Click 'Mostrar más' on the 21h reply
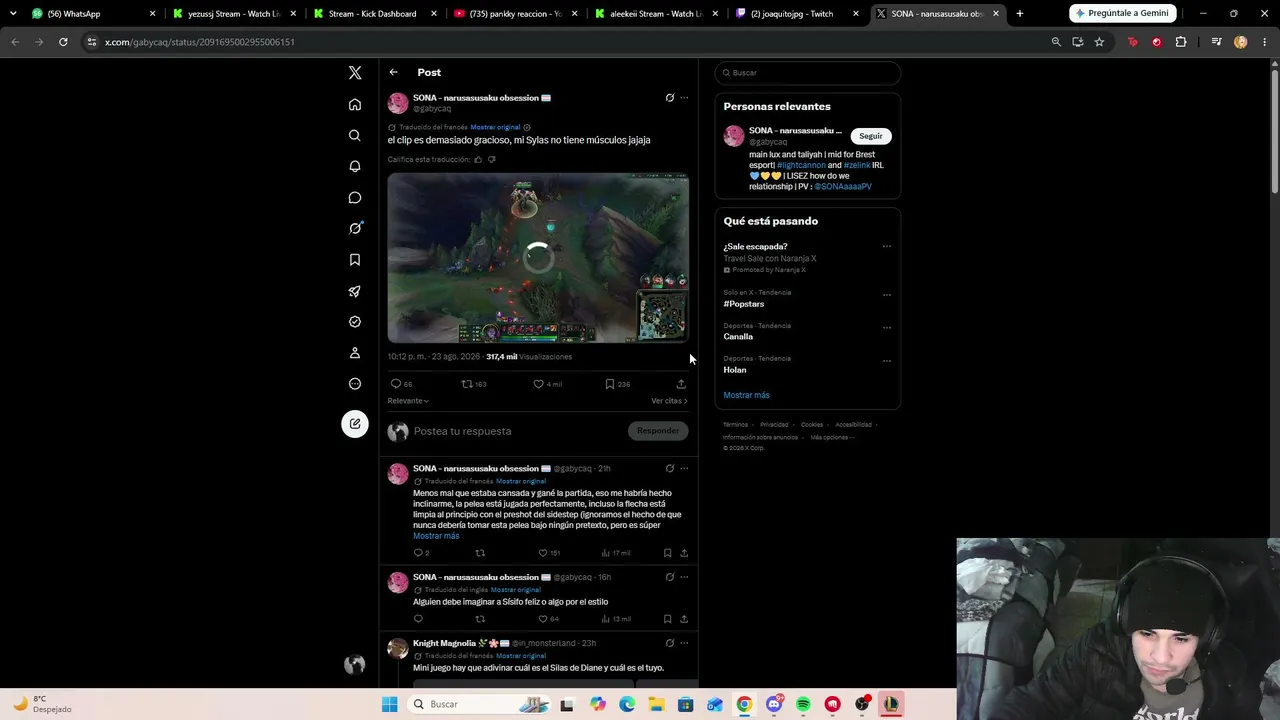Screen dimensions: 1280x720 tap(436, 536)
